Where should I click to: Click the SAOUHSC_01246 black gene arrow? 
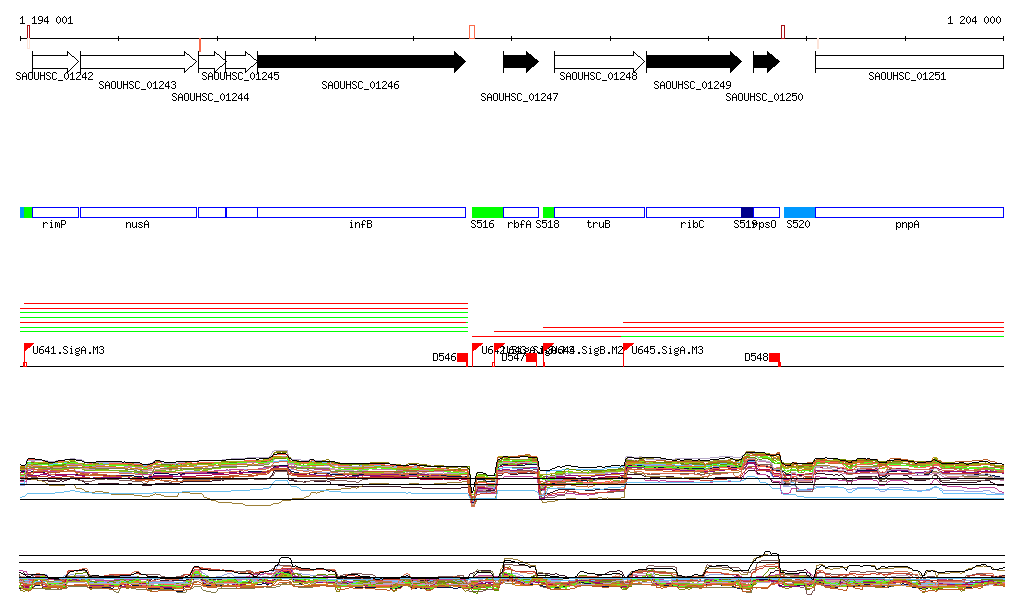(360, 62)
